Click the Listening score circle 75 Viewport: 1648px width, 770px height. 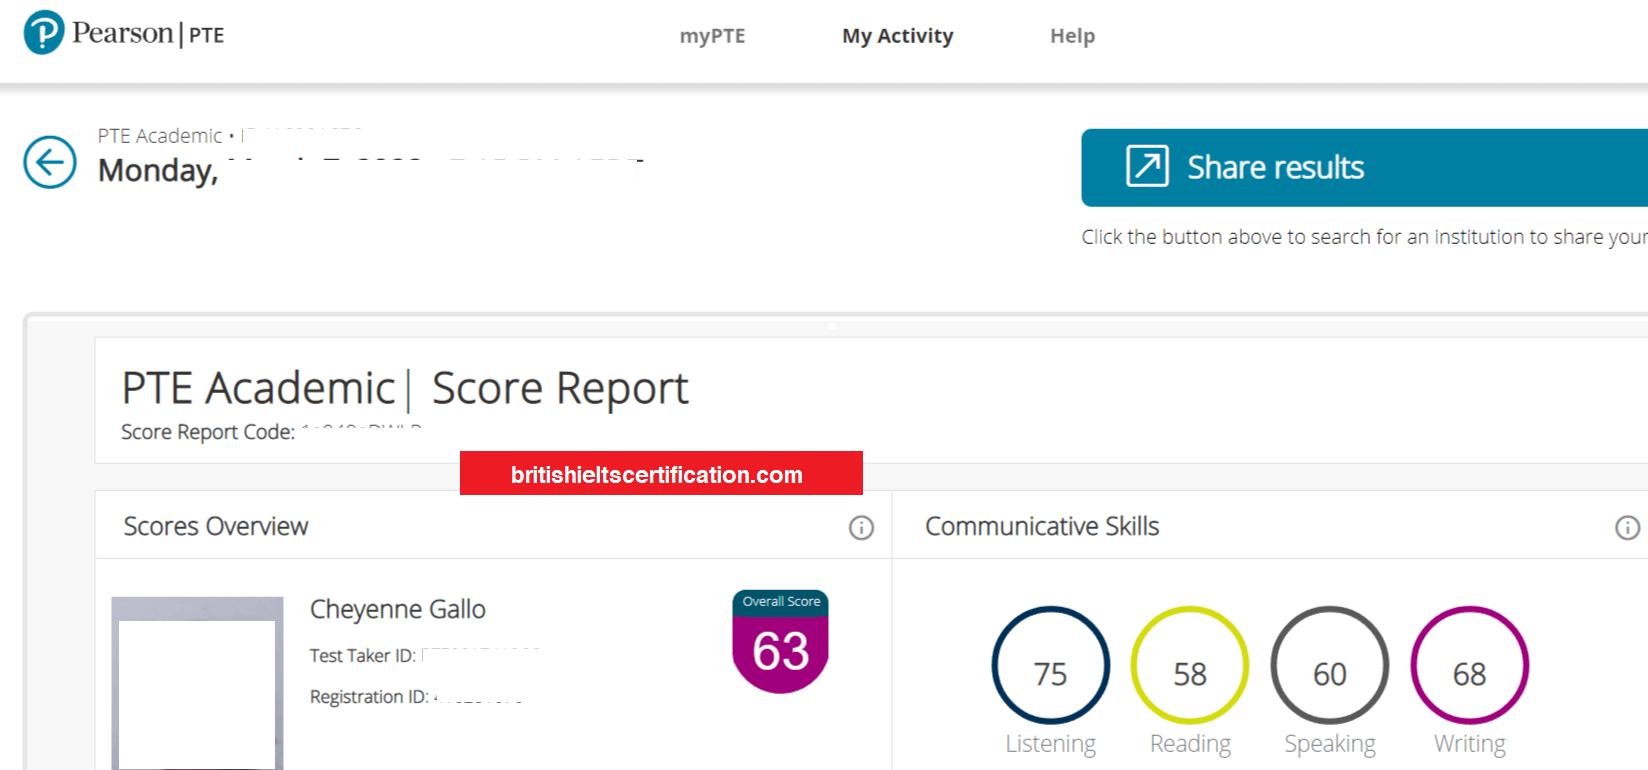pos(1050,665)
